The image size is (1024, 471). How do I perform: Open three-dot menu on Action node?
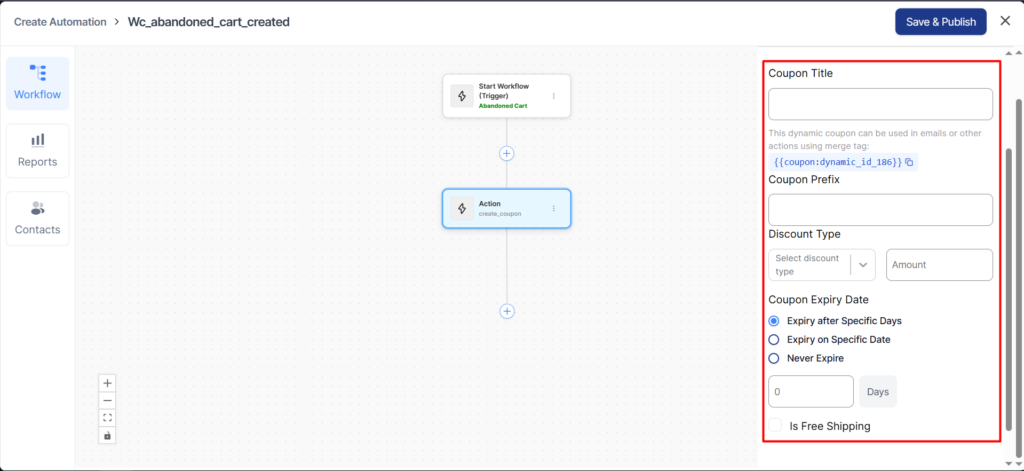(553, 208)
